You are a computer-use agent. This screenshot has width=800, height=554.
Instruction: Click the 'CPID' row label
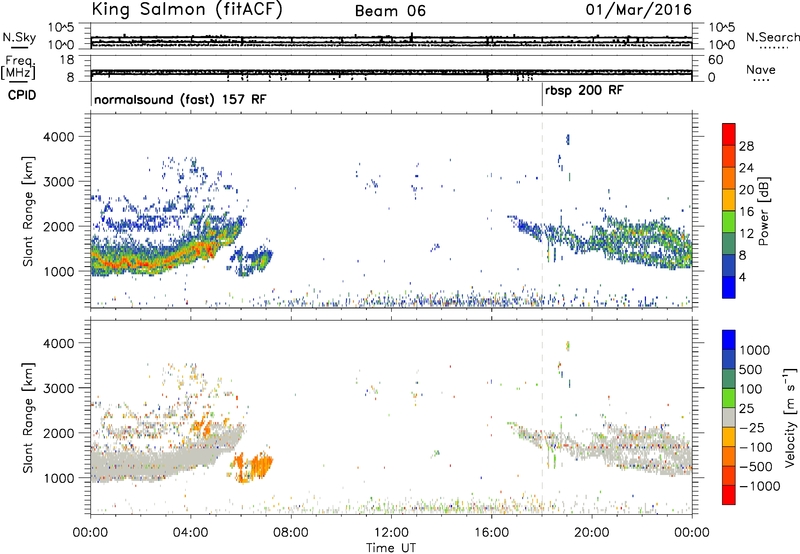[x=22, y=95]
